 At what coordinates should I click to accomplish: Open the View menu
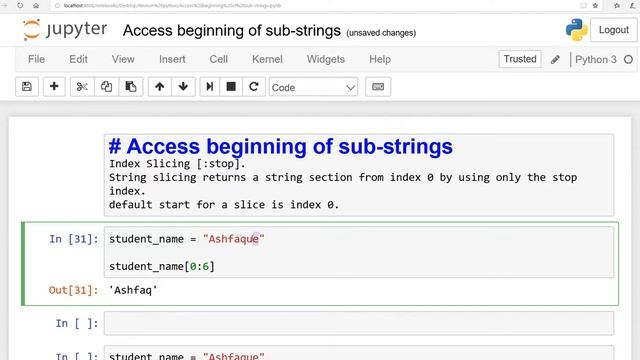(123, 59)
